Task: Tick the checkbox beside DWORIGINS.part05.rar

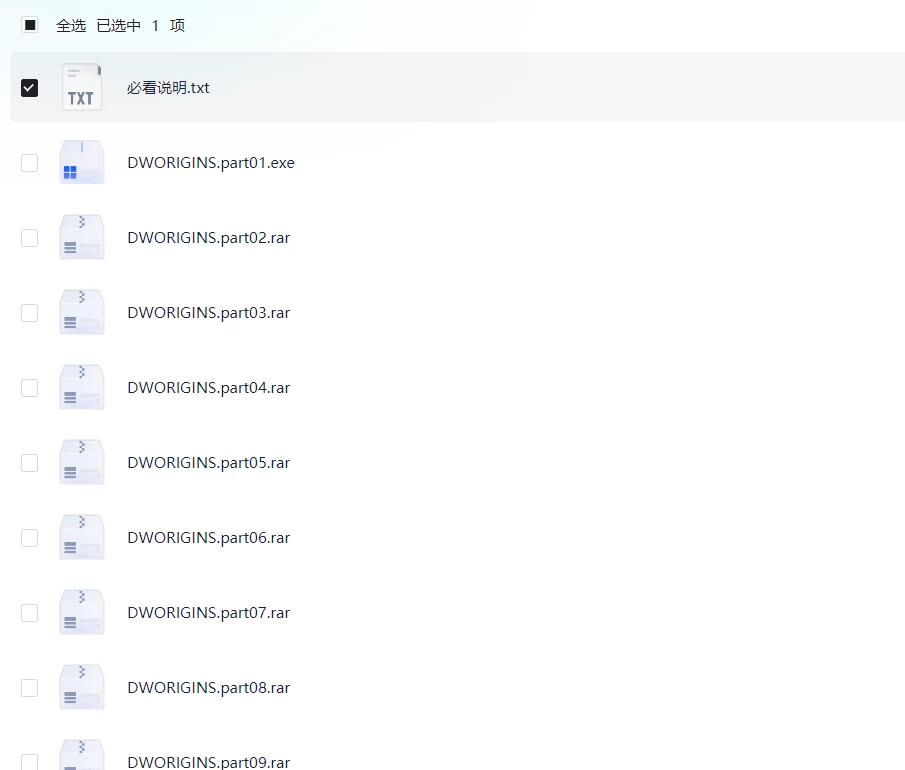Action: pos(30,463)
